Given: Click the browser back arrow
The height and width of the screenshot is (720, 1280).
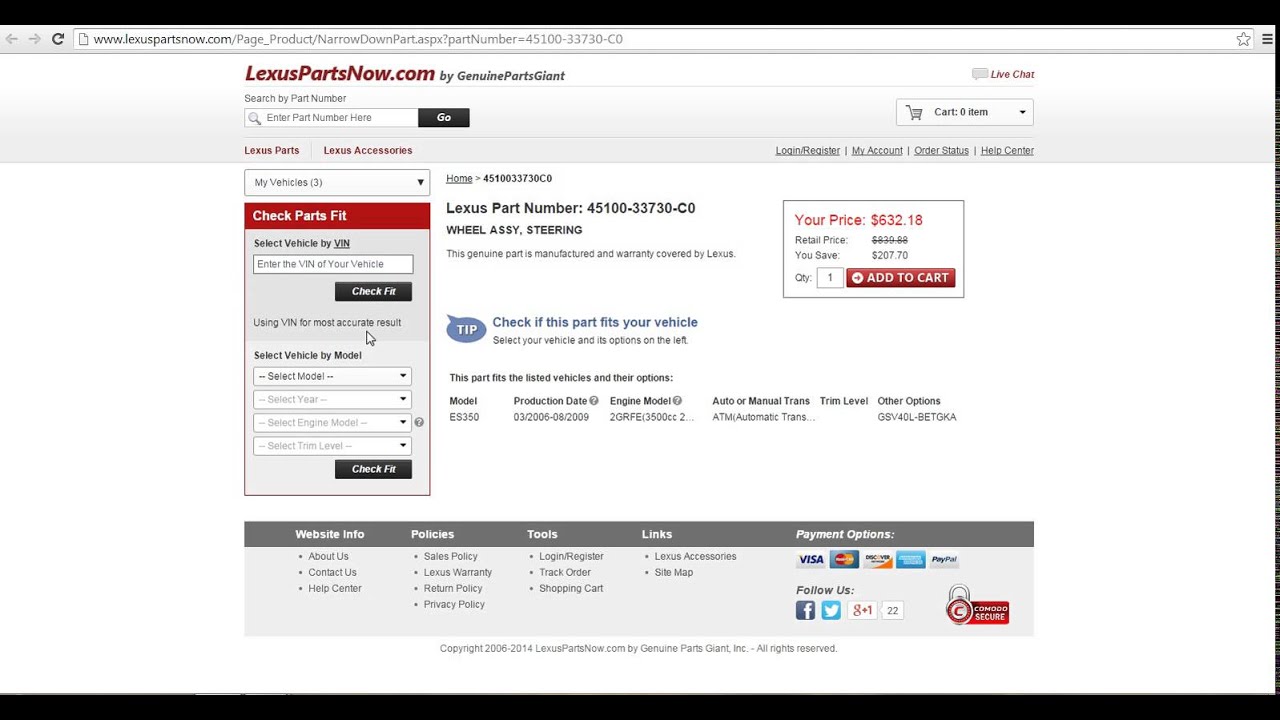Looking at the screenshot, I should click(x=12, y=39).
